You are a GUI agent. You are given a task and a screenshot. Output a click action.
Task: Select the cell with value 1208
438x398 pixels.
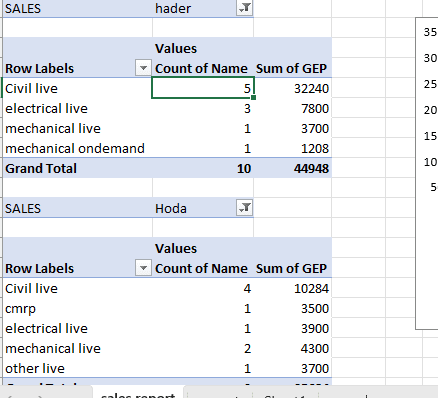(x=292, y=148)
